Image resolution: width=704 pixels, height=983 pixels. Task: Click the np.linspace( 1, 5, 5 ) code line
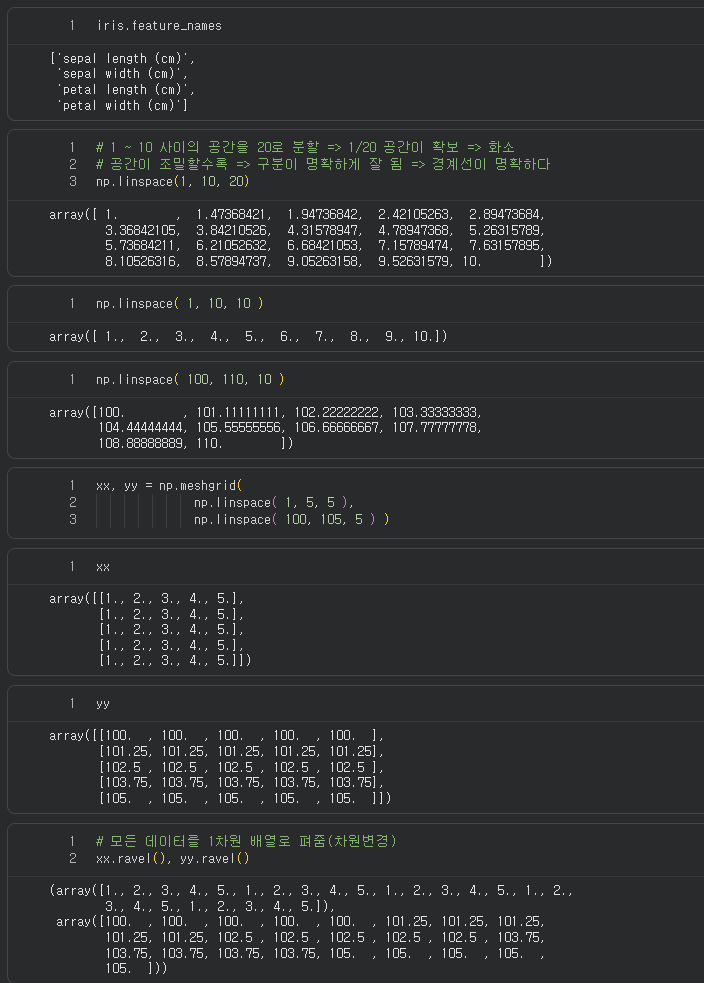point(274,503)
